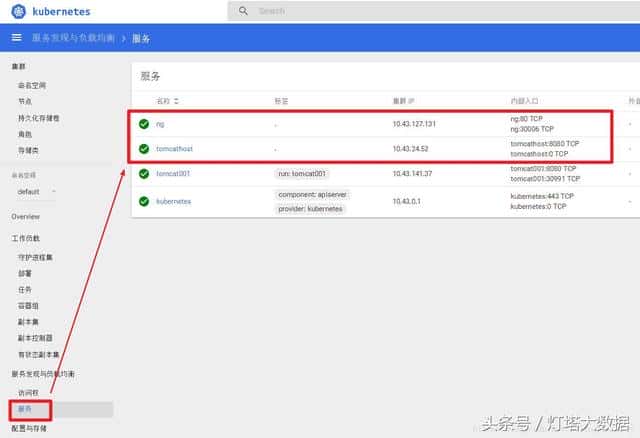Click cluster IP 10.43.127.131
Screen dimensions: 640x438
[414, 124]
